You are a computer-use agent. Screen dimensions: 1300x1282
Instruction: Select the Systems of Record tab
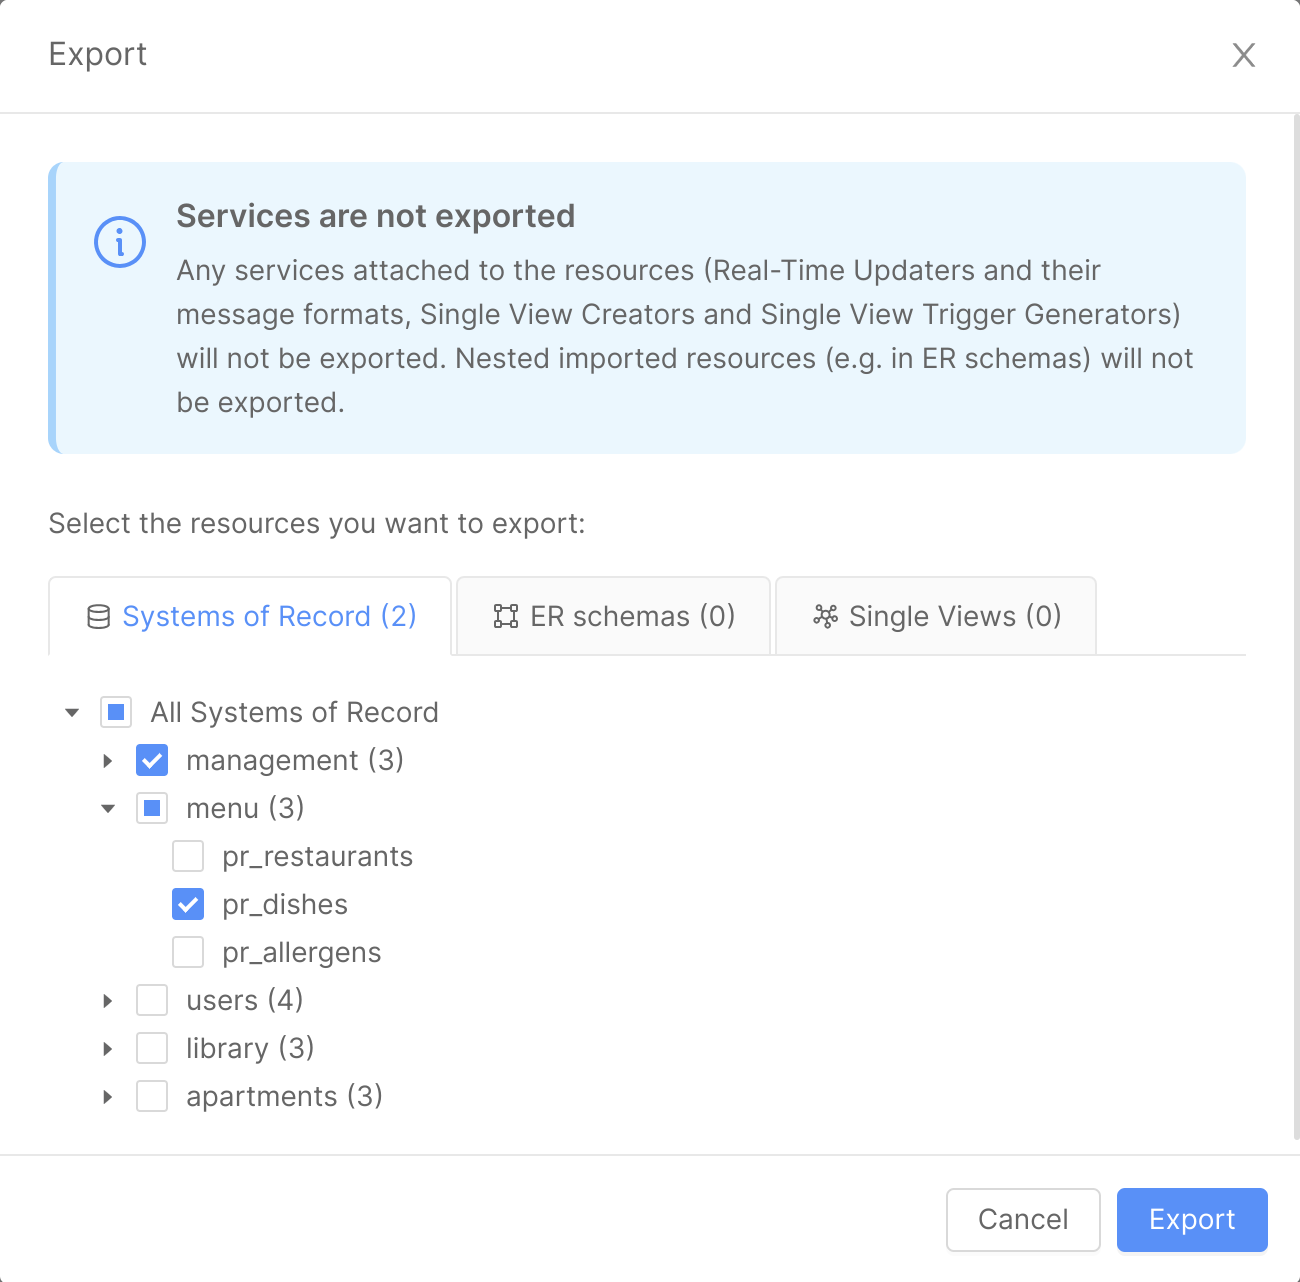(249, 616)
